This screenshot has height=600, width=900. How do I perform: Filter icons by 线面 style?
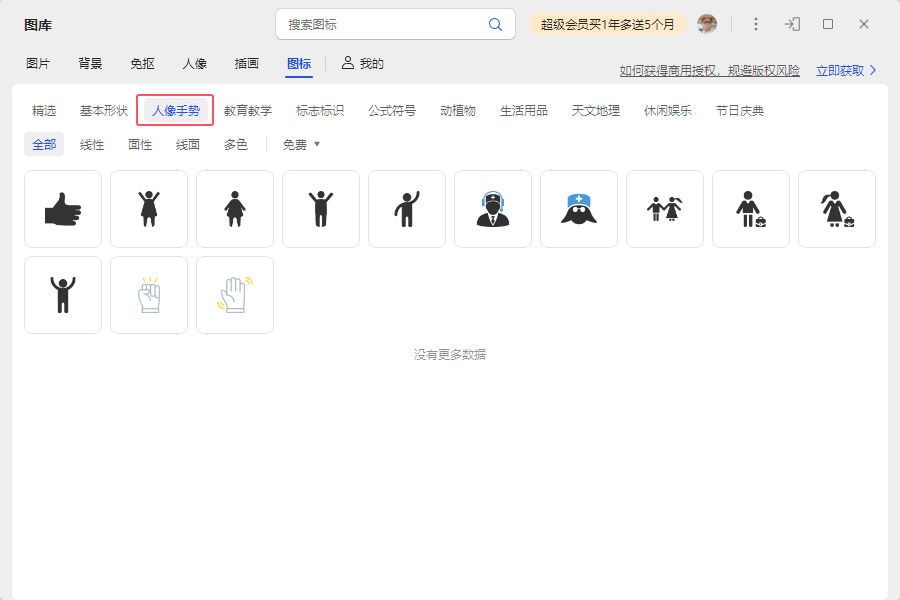[x=188, y=145]
